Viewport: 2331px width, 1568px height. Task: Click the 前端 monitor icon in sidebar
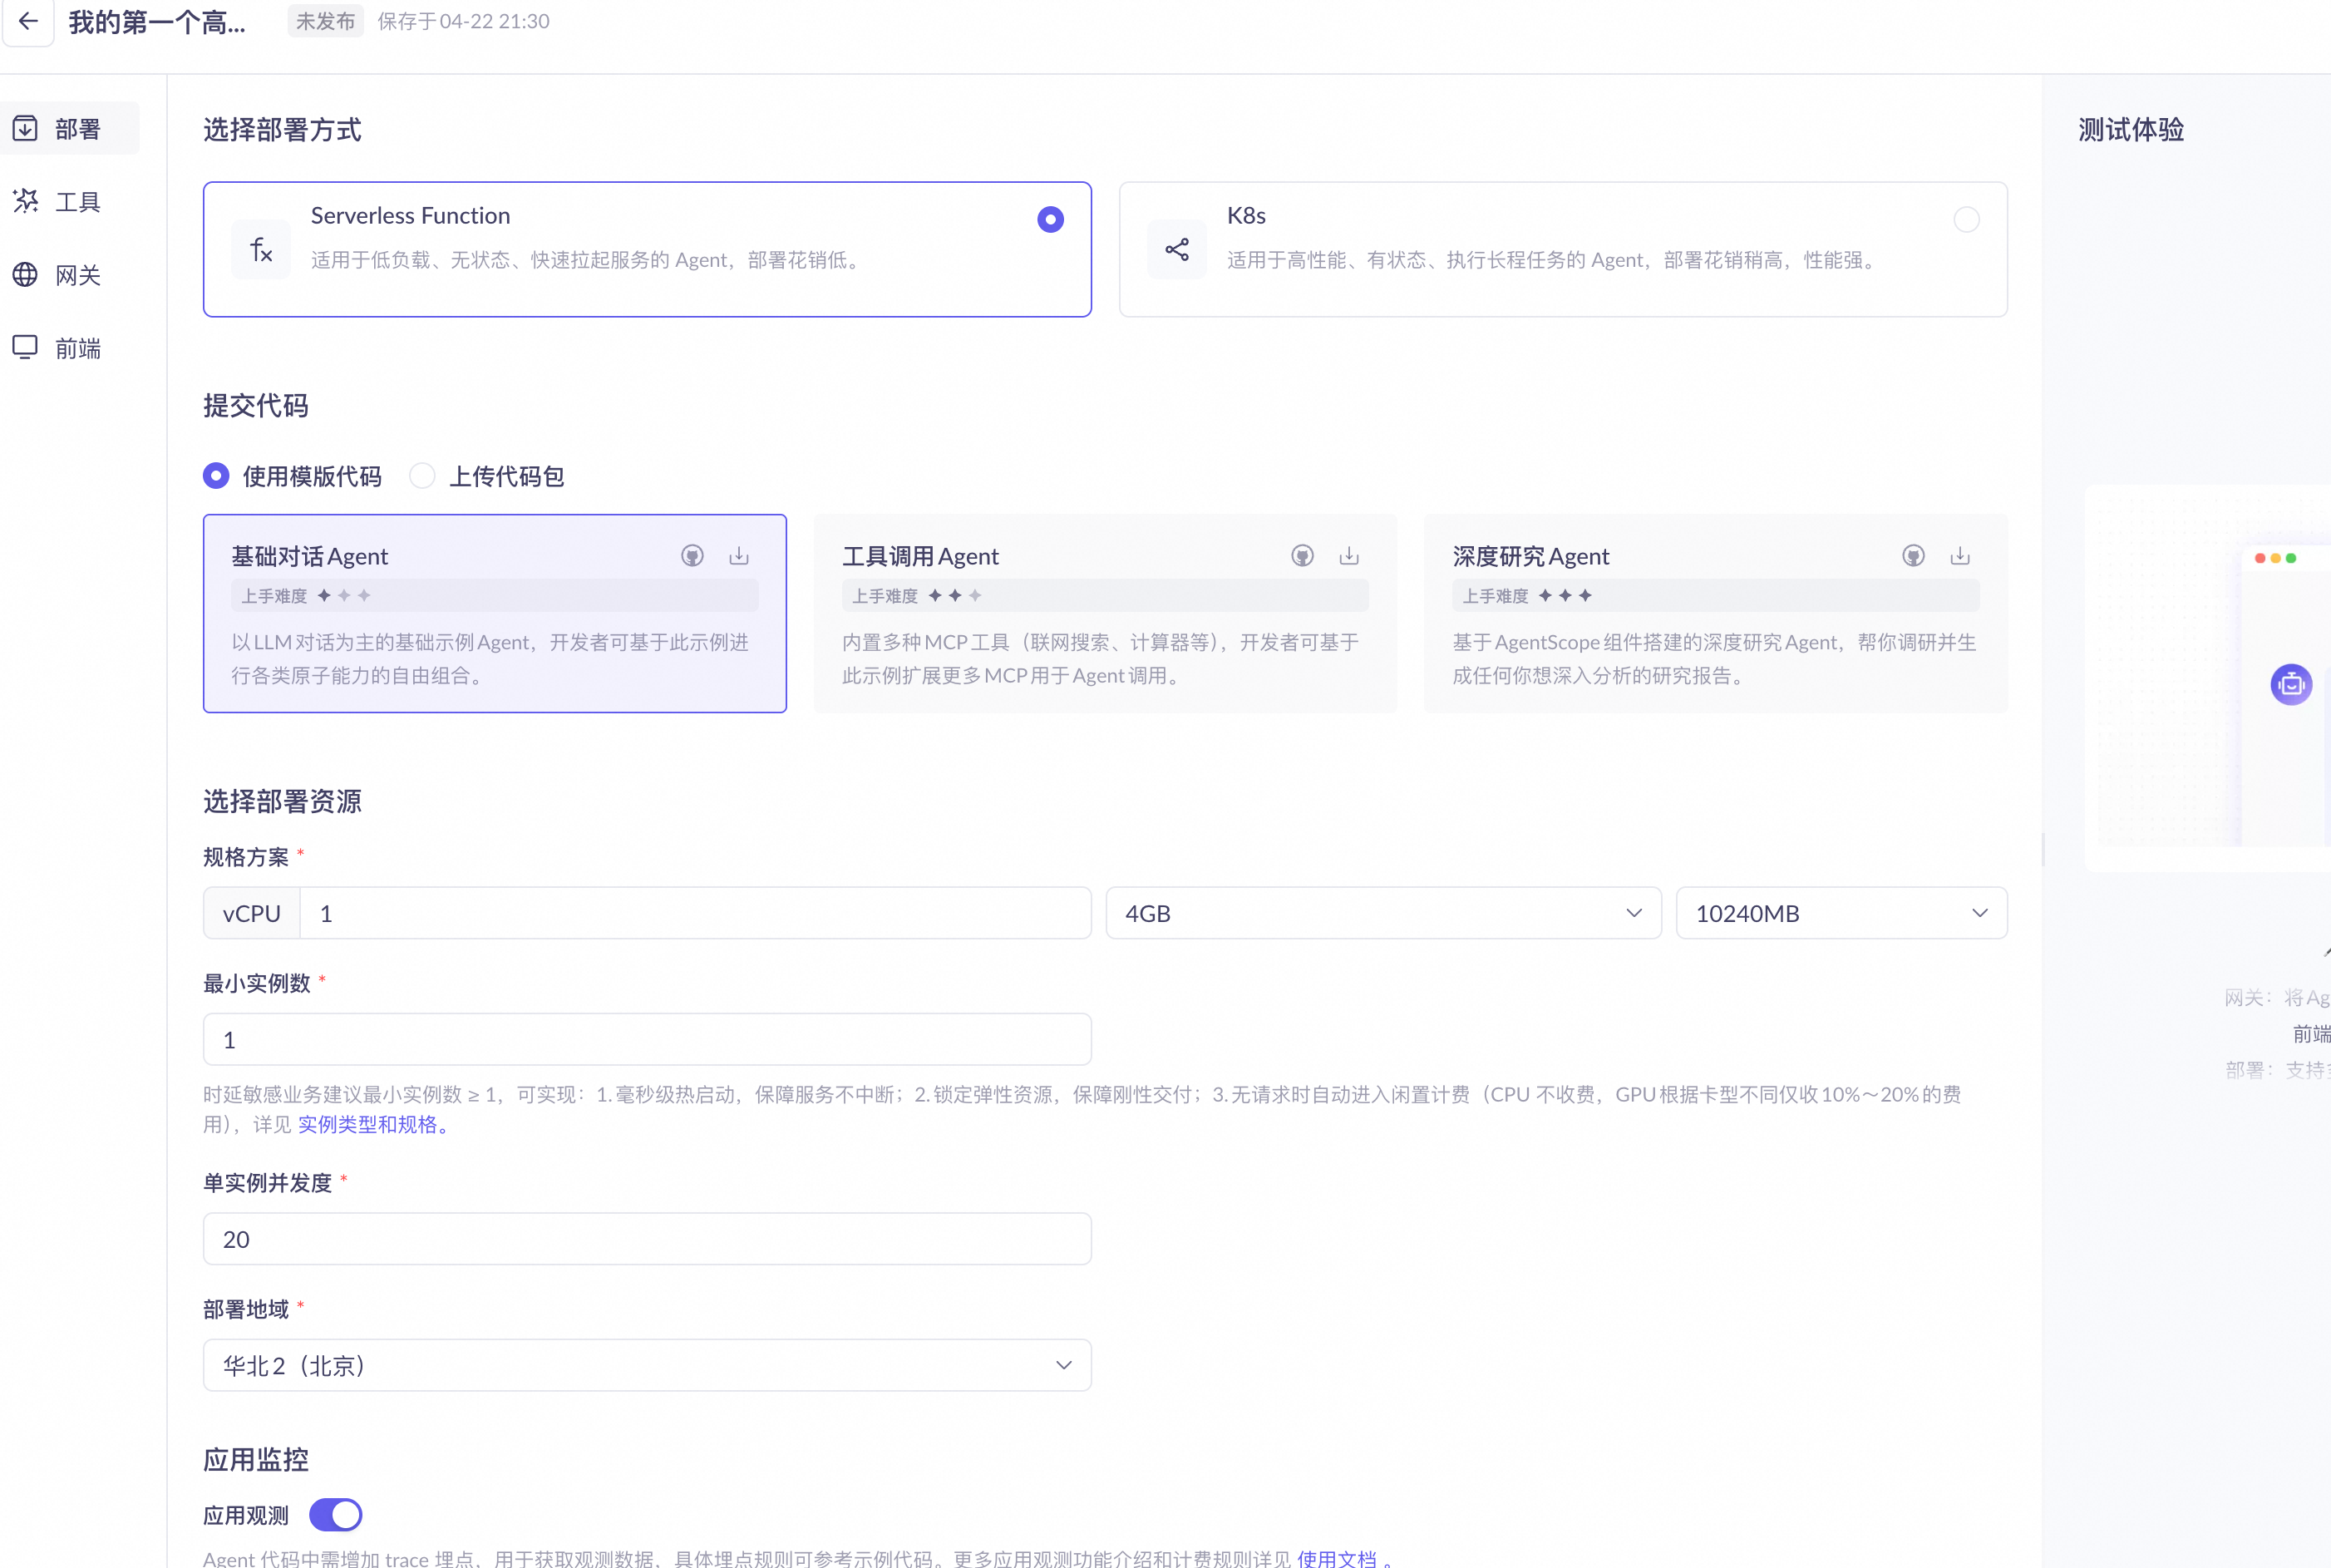(25, 347)
